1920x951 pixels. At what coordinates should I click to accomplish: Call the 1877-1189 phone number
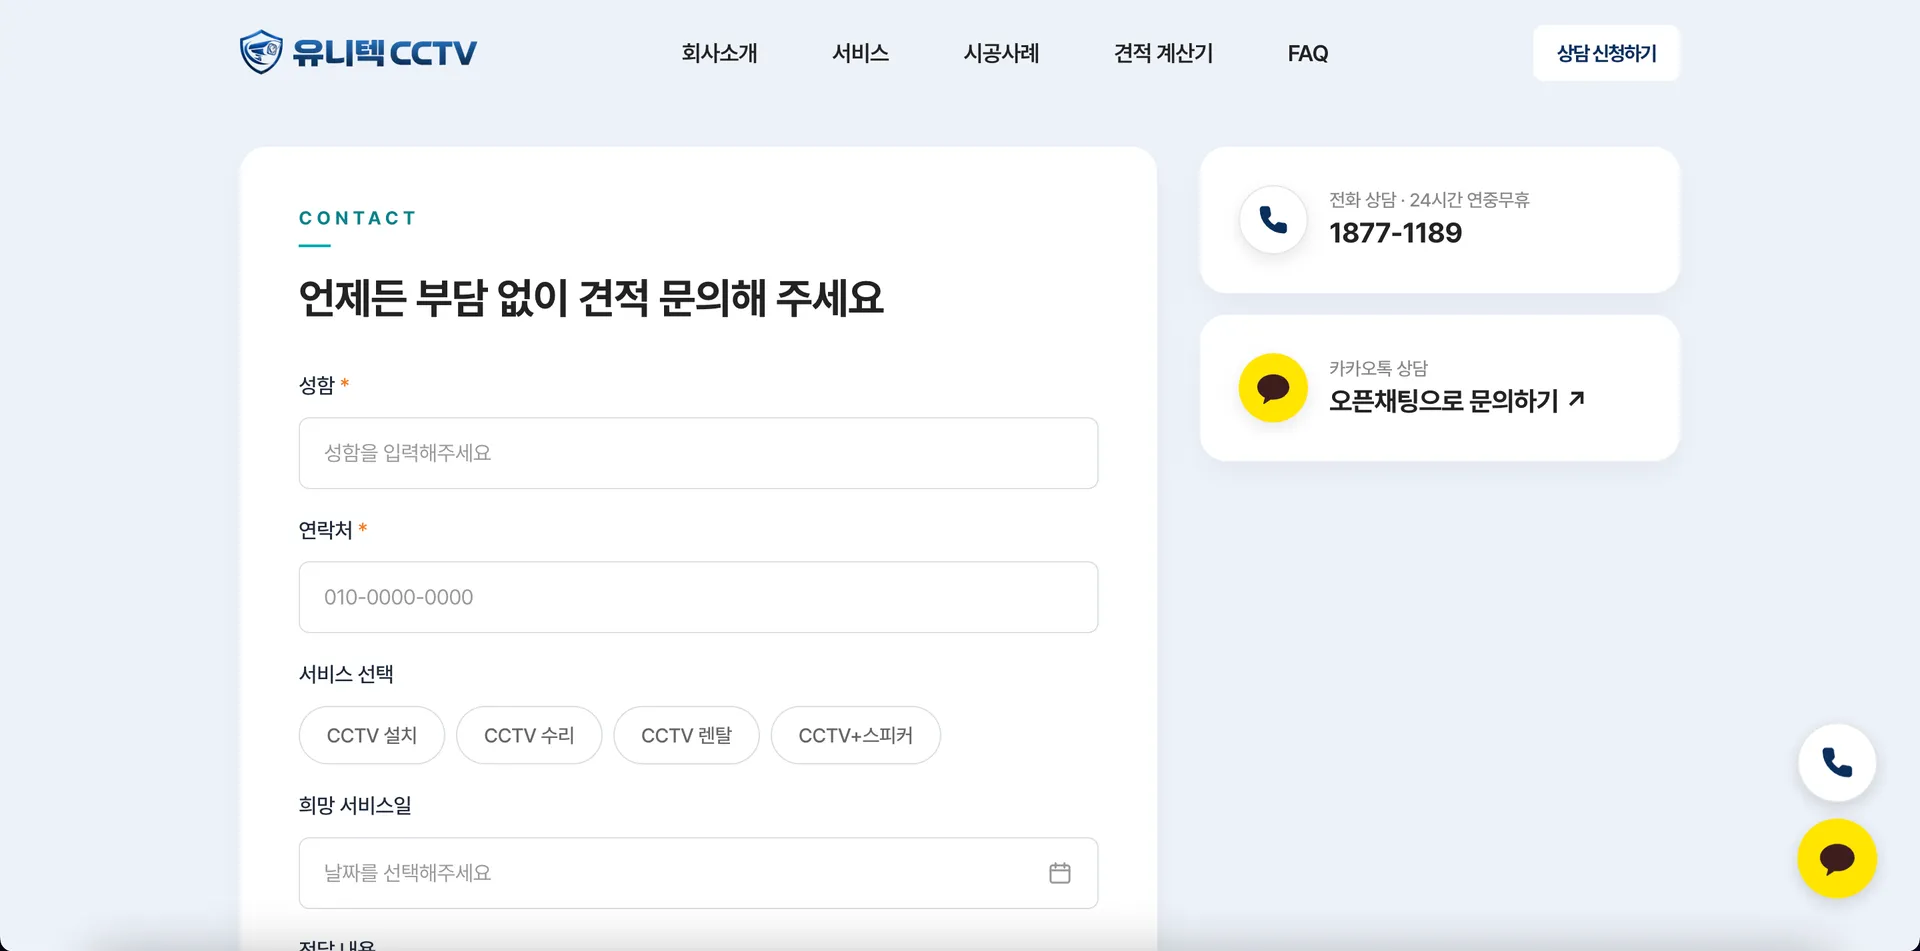[1395, 233]
